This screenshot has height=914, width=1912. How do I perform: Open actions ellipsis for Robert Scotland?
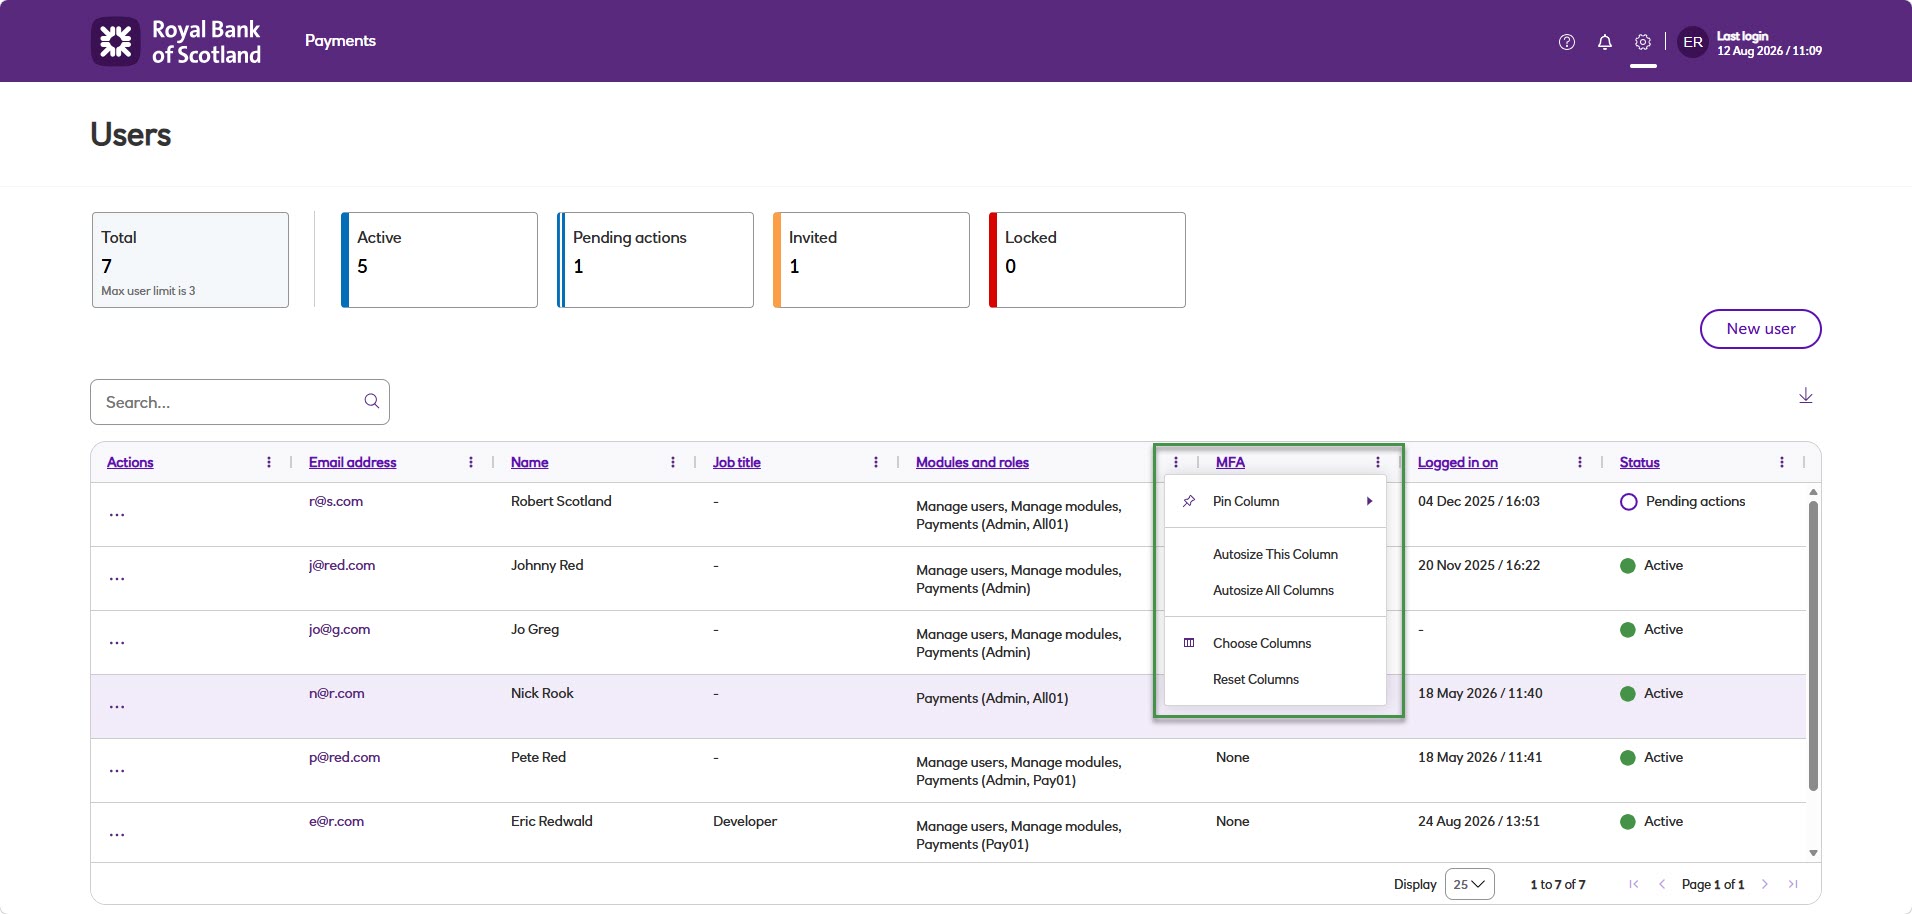[x=117, y=514]
